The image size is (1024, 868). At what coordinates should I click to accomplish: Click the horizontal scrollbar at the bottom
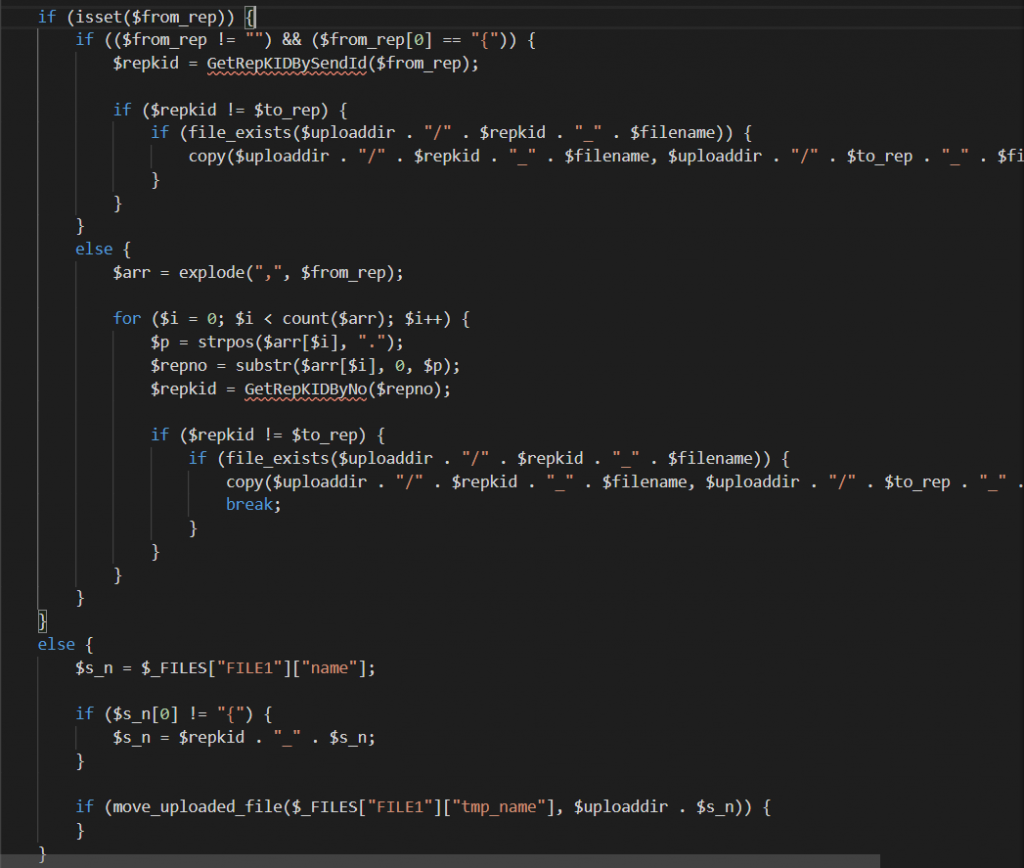coord(440,860)
